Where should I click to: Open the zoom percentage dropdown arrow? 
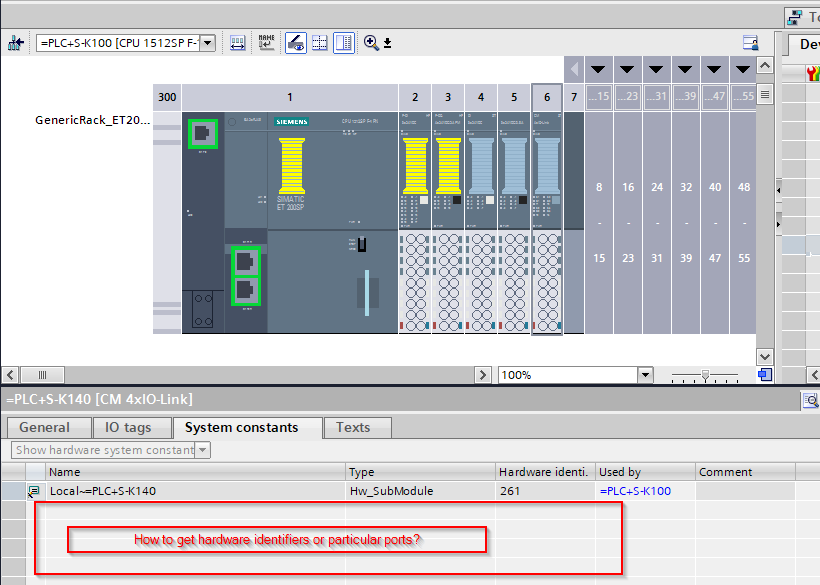[645, 375]
